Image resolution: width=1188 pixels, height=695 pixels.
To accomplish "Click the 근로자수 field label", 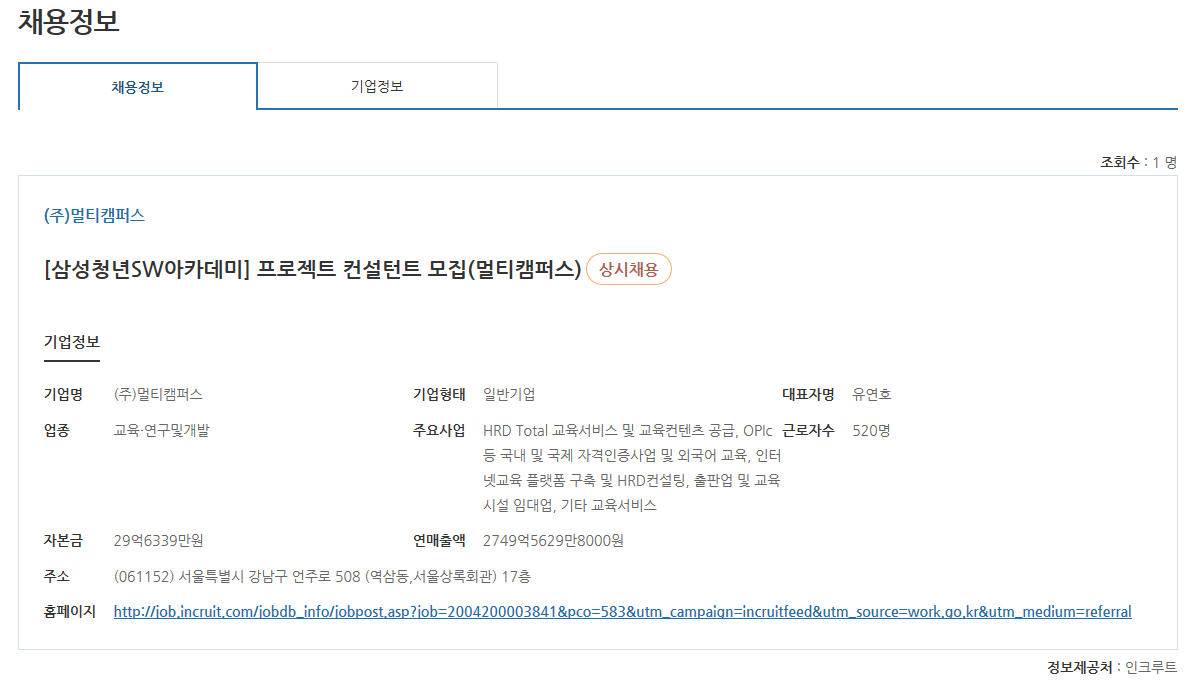I will (808, 430).
